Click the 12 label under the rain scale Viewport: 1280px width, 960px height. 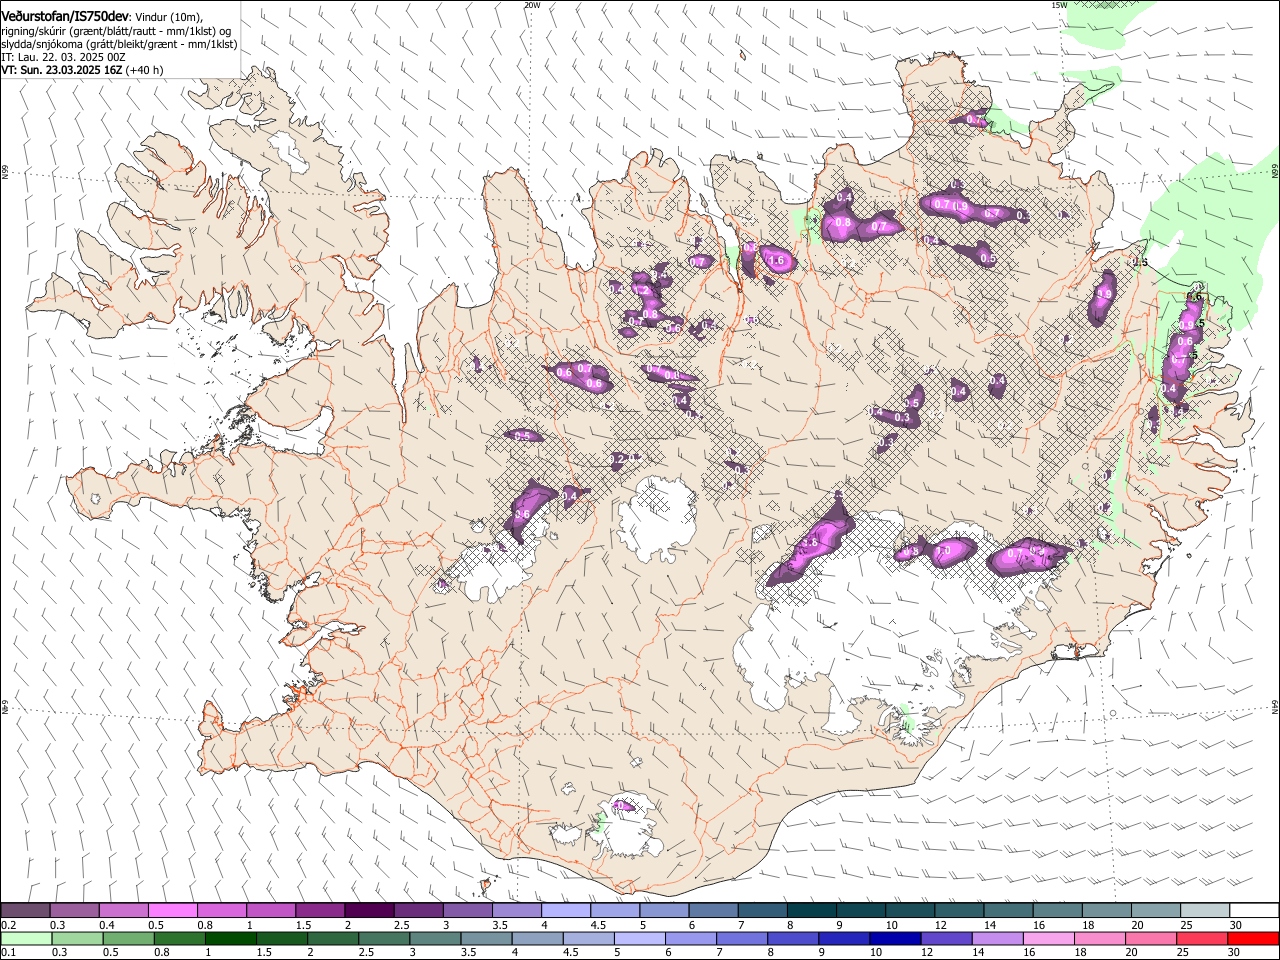point(927,953)
